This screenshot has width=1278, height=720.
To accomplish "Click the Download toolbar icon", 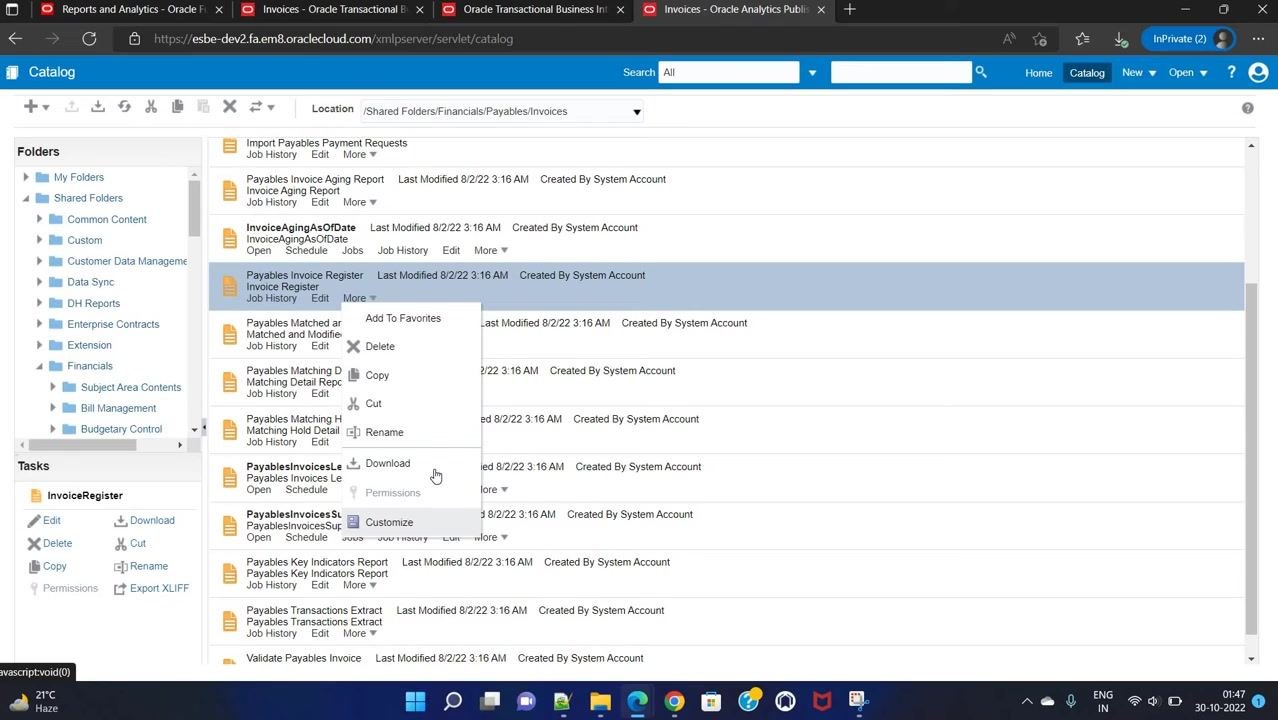I will [97, 106].
